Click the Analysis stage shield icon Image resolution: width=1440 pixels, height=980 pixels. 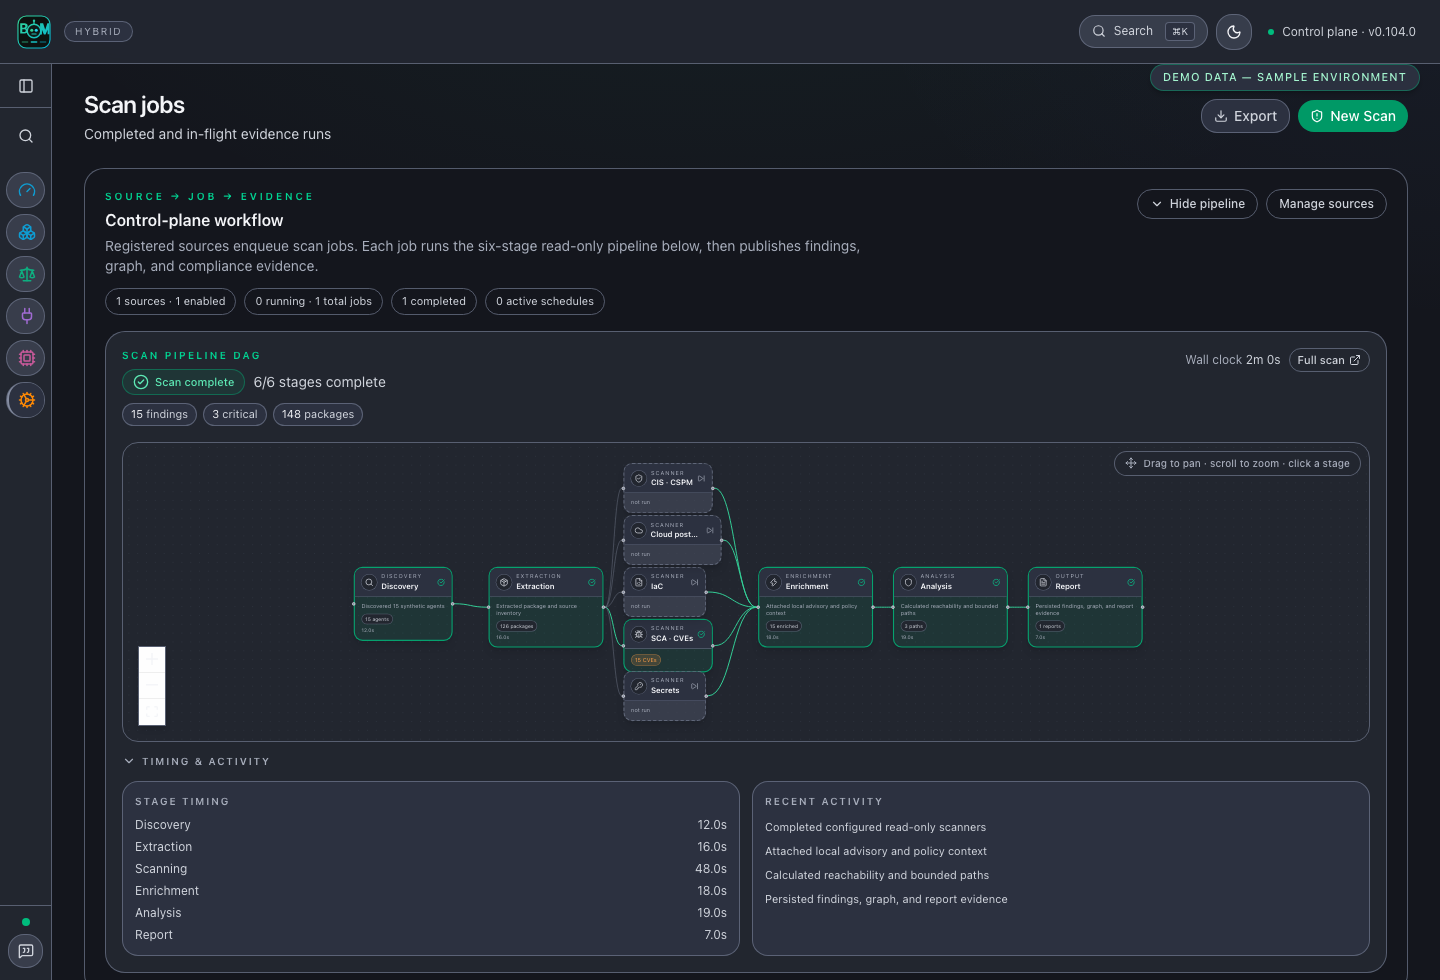(908, 582)
